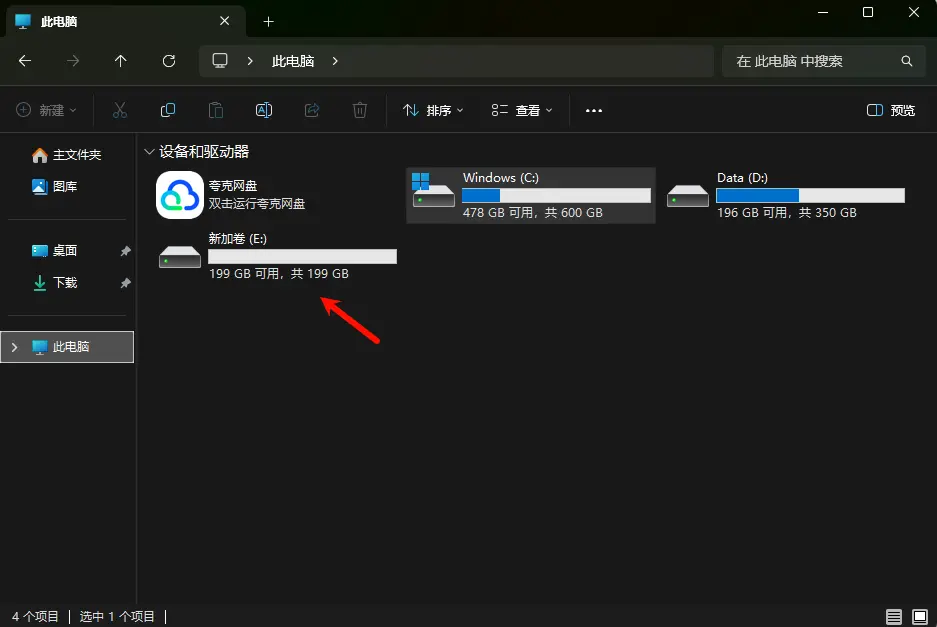Open the 排序 sort dropdown

tap(433, 110)
